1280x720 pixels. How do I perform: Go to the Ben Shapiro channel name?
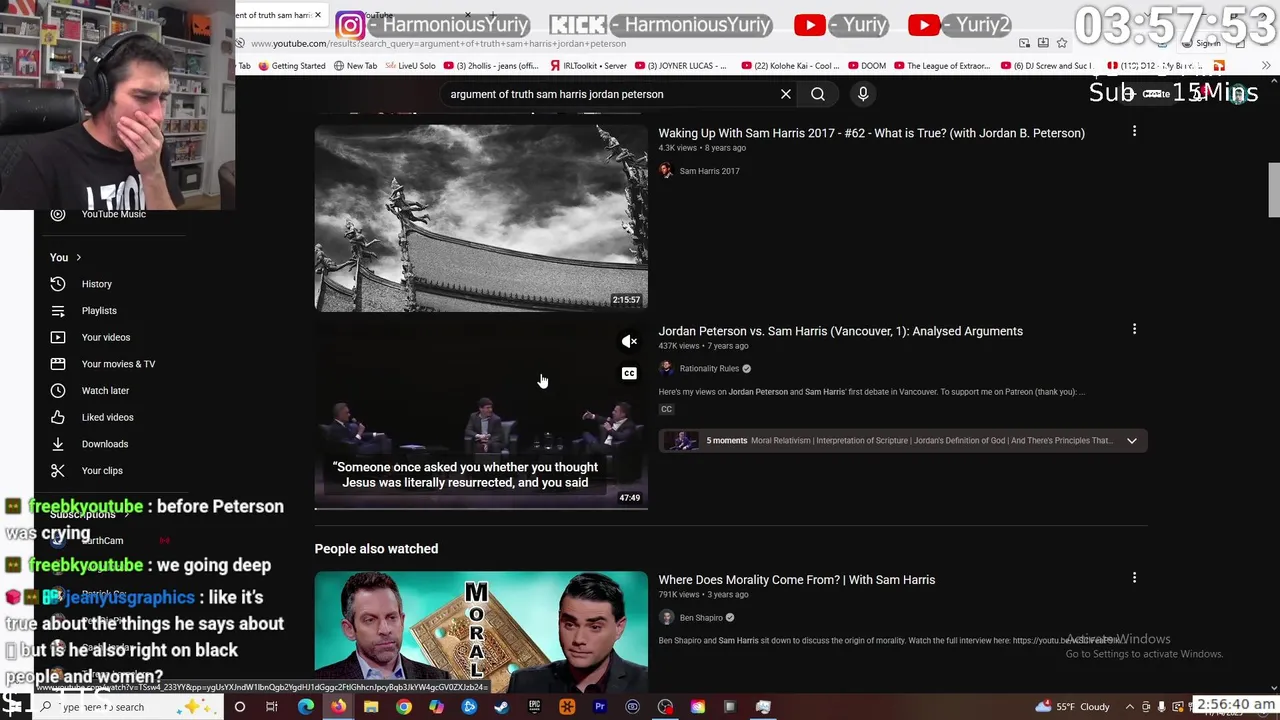[701, 618]
